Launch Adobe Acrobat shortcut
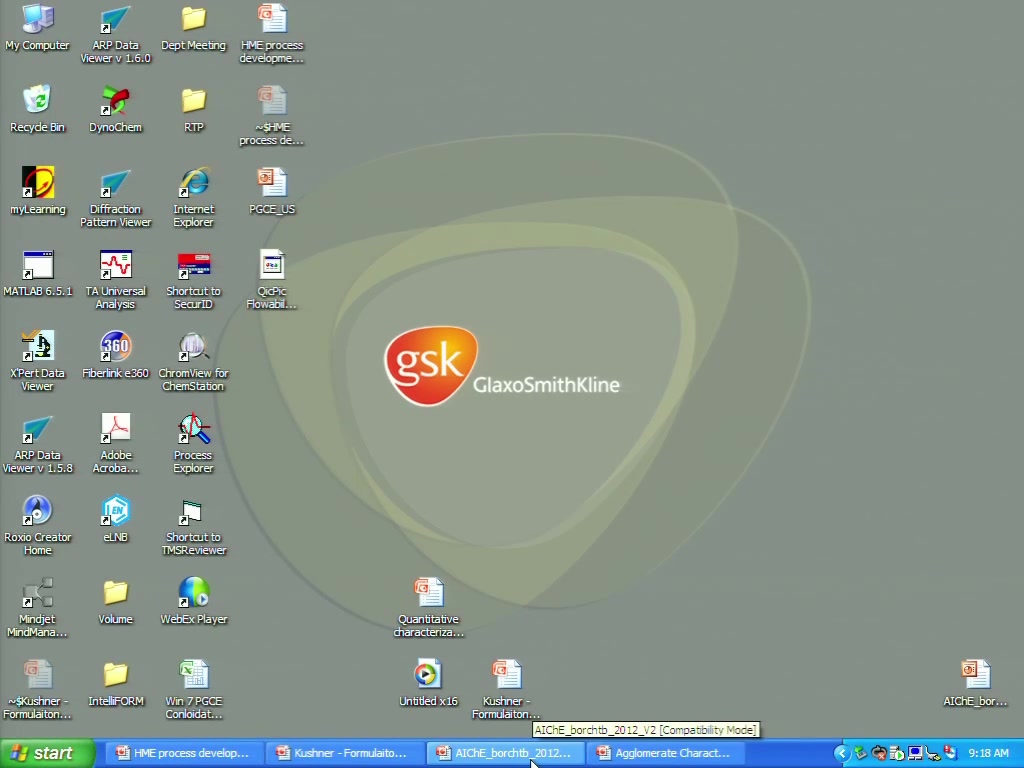This screenshot has width=1024, height=768. click(116, 443)
